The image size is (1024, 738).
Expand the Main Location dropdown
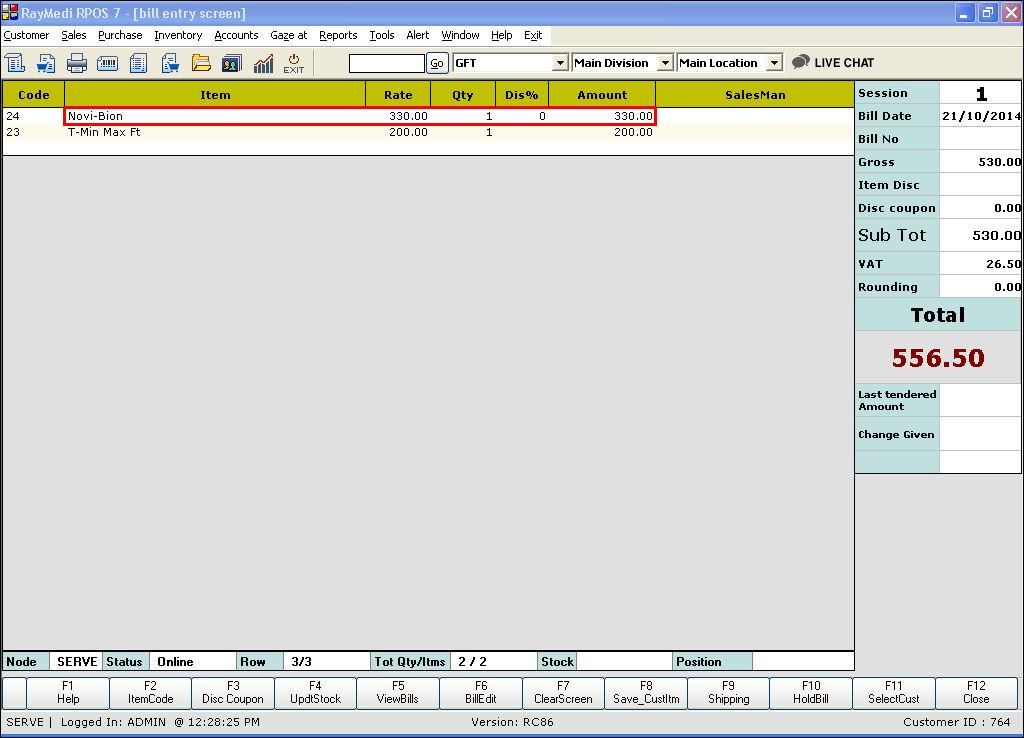pos(774,63)
